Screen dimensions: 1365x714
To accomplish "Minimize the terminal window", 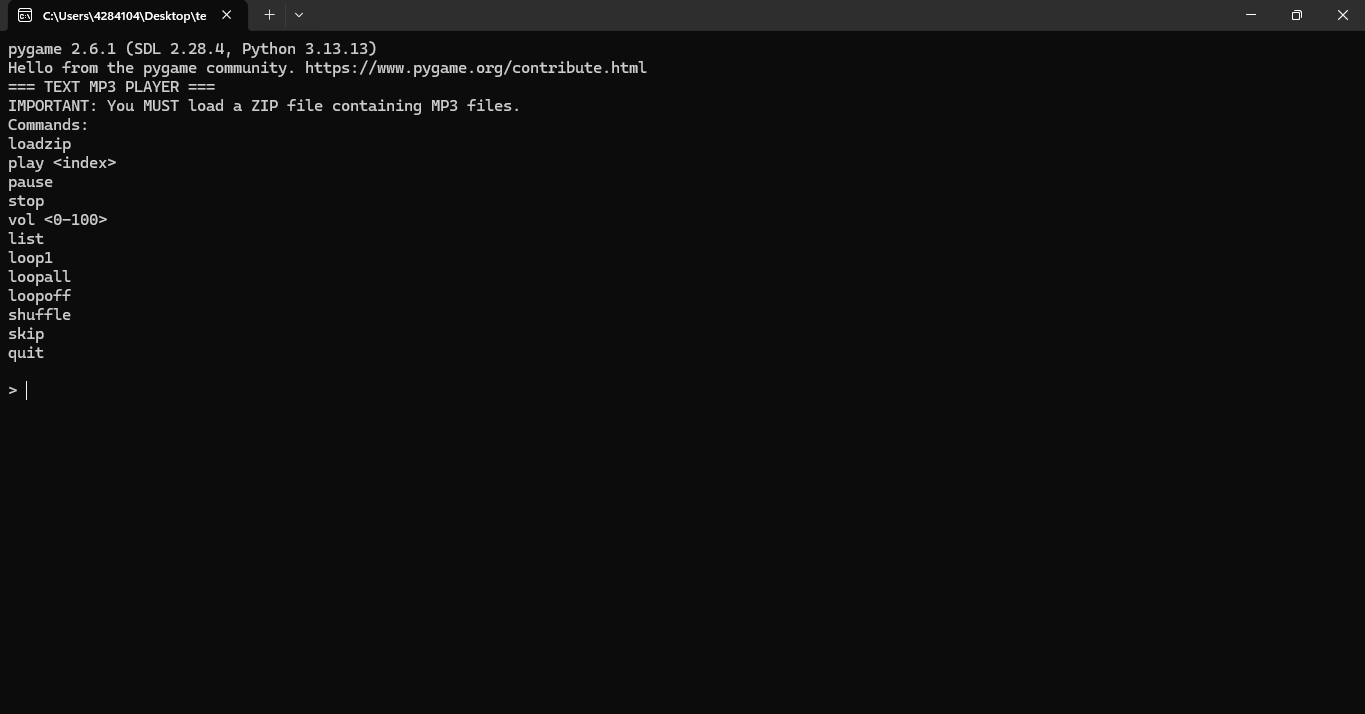I will click(1250, 15).
